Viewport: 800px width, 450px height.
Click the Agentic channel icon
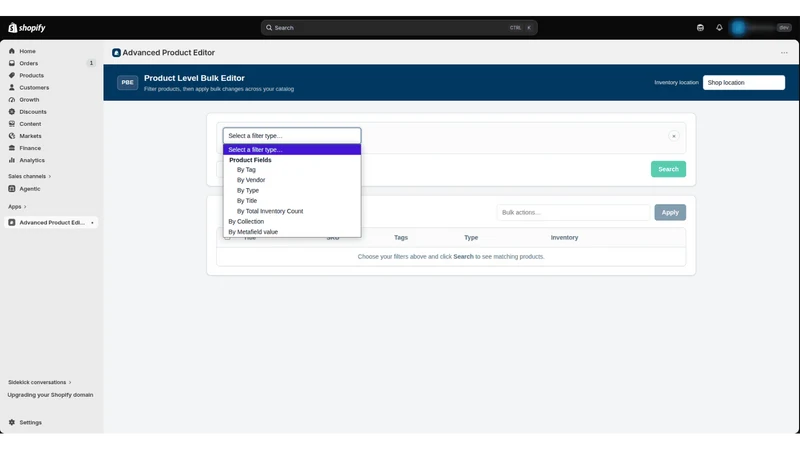[x=12, y=189]
